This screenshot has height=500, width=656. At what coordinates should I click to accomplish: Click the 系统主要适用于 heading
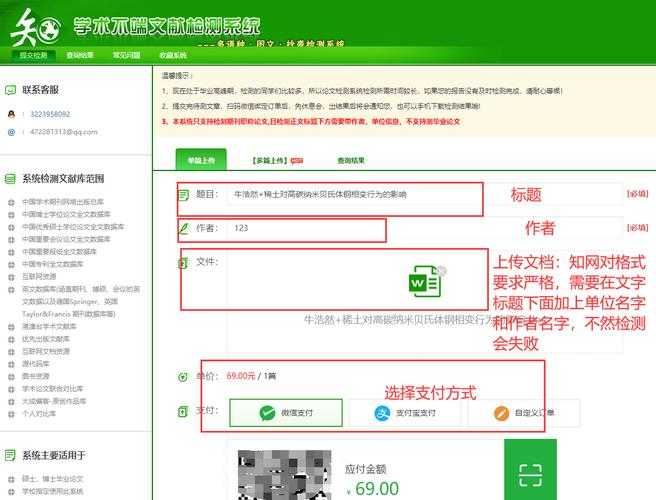54,455
